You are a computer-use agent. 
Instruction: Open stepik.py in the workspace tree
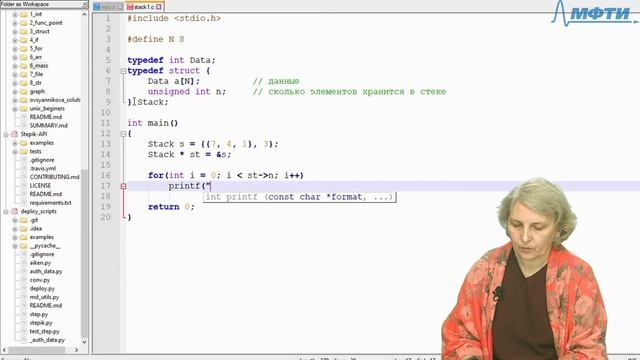coord(41,323)
